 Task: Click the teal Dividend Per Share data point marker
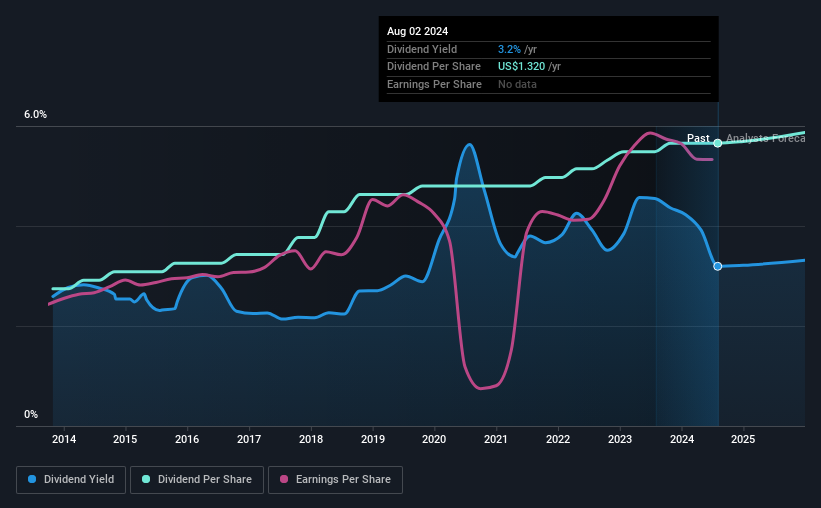point(718,143)
